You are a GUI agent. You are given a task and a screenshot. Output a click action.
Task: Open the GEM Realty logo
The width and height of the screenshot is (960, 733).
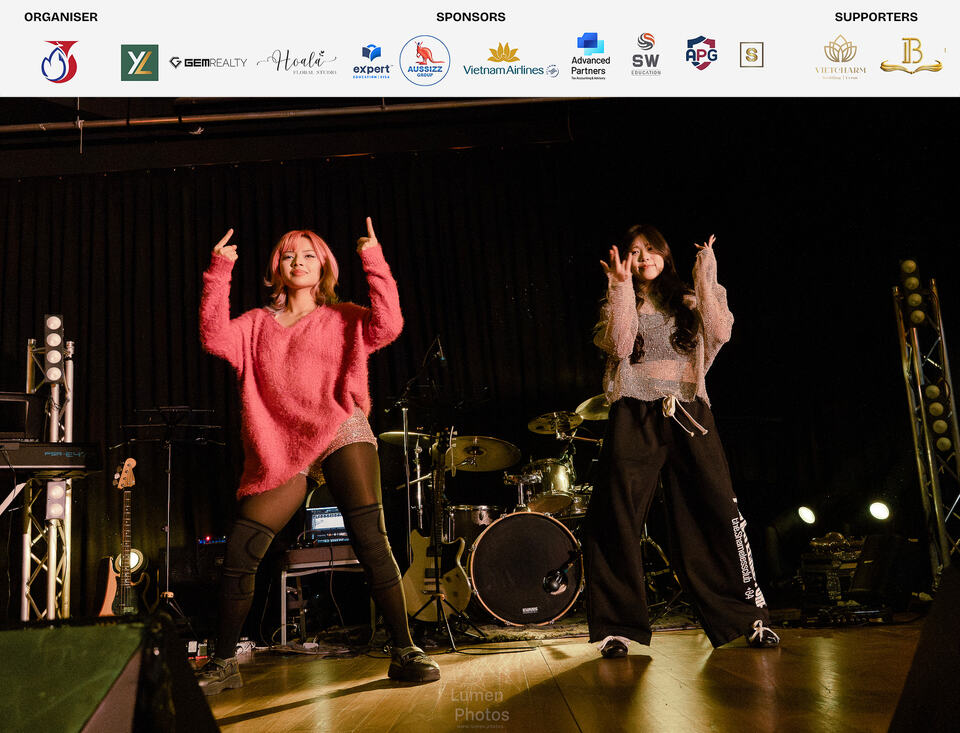(x=208, y=62)
